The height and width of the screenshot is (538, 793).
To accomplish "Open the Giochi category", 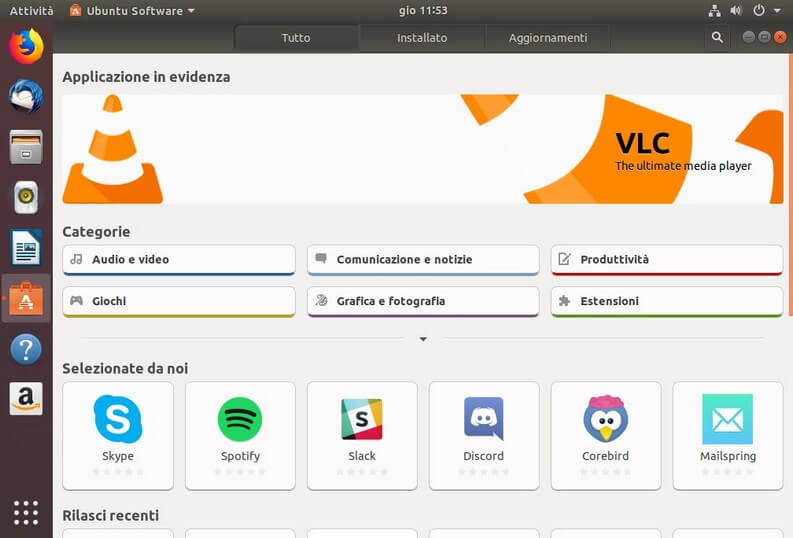I will pos(179,301).
